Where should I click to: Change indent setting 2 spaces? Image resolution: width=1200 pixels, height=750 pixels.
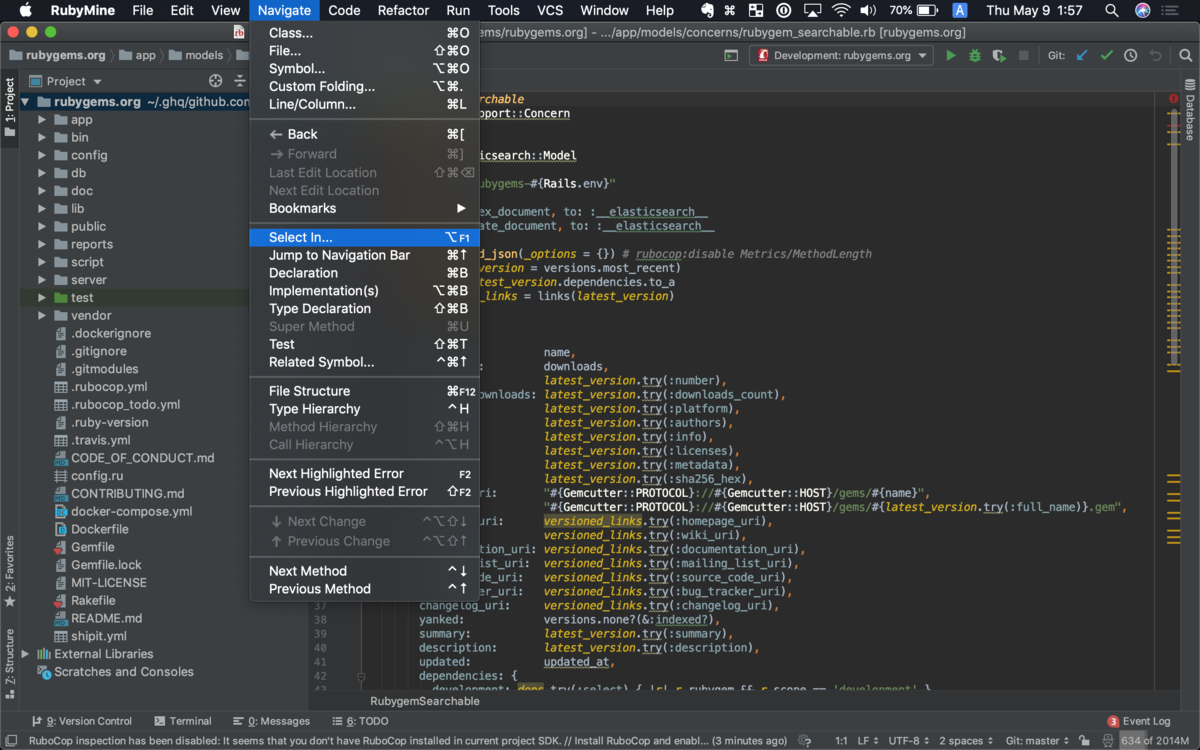[966, 741]
